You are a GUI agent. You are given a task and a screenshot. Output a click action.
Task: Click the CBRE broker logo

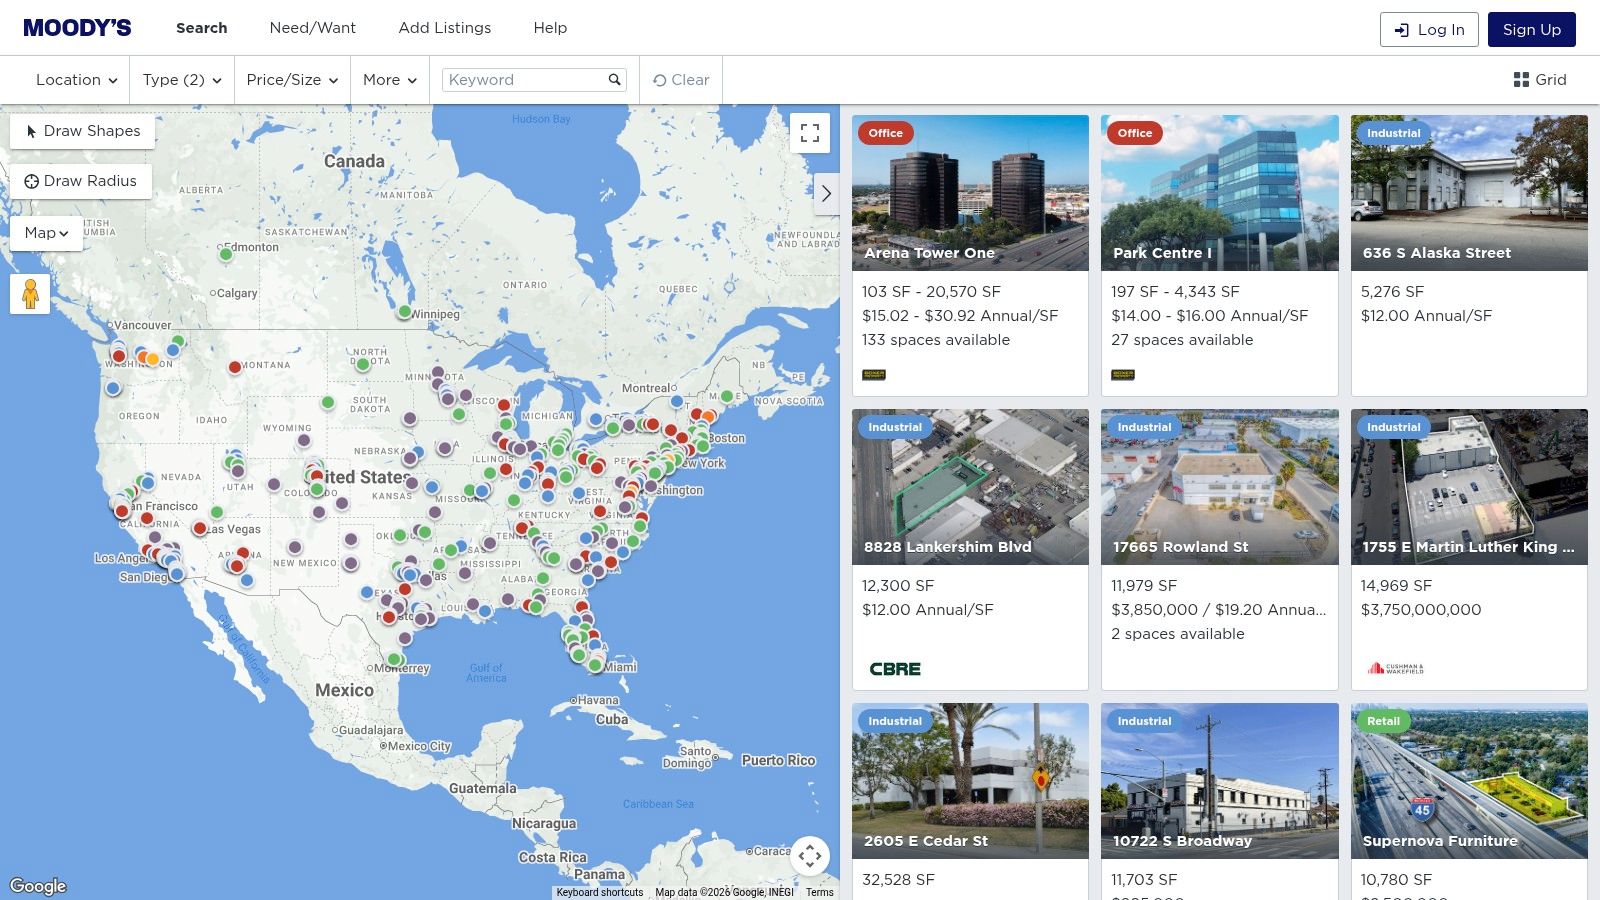tap(895, 669)
